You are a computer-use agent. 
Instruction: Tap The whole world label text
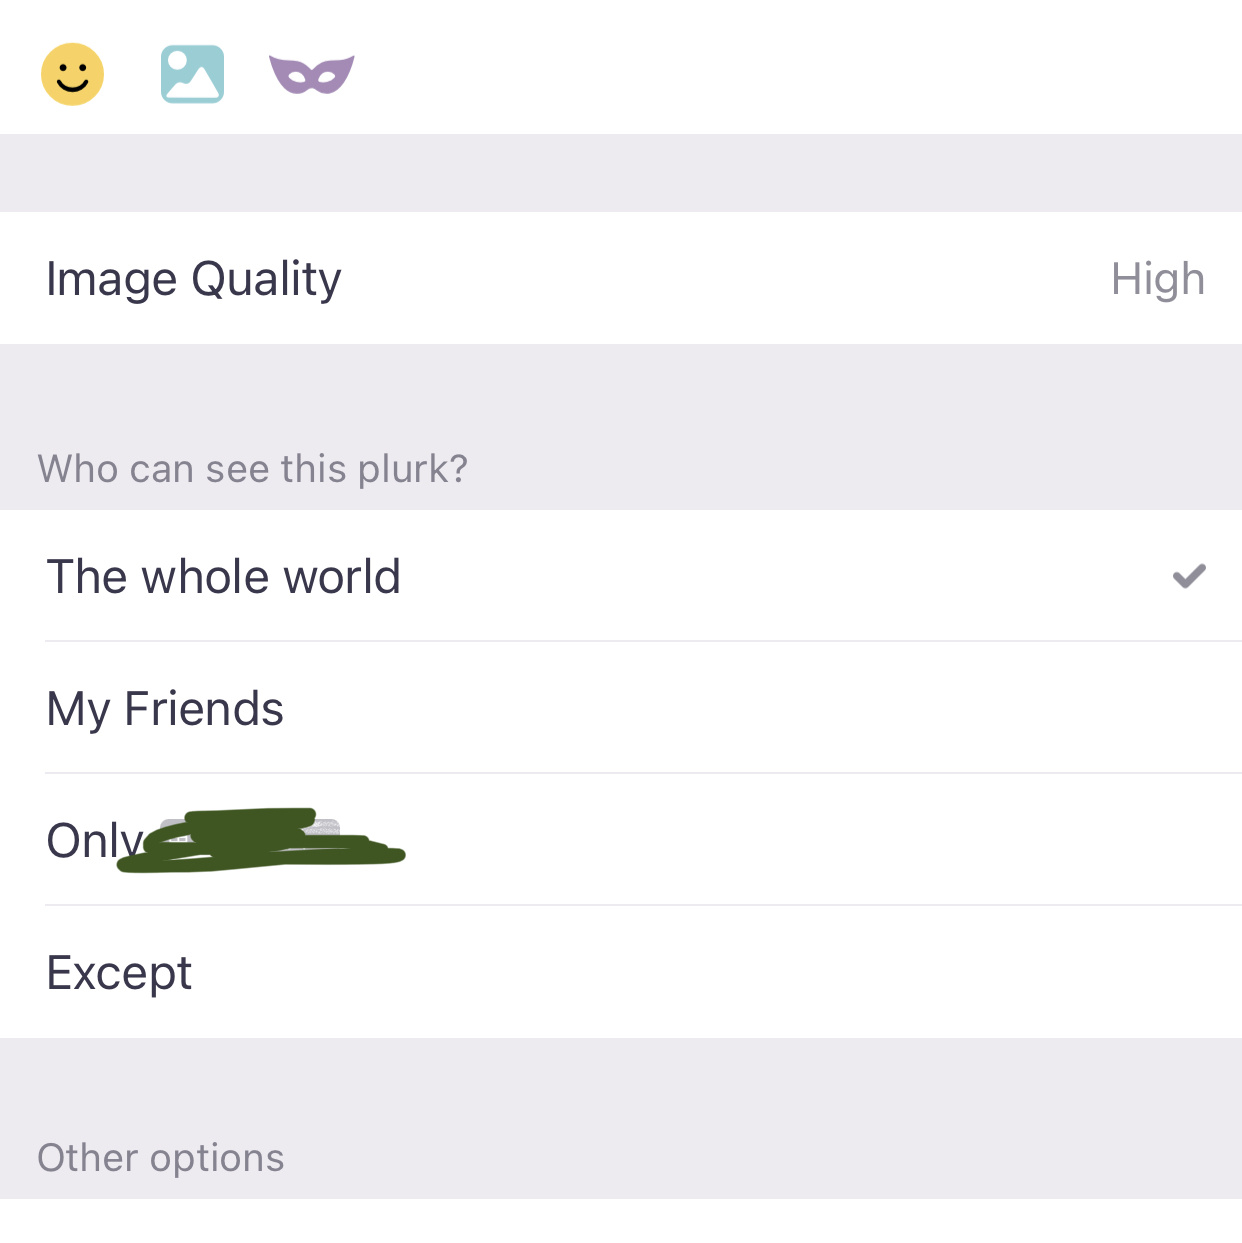[224, 577]
